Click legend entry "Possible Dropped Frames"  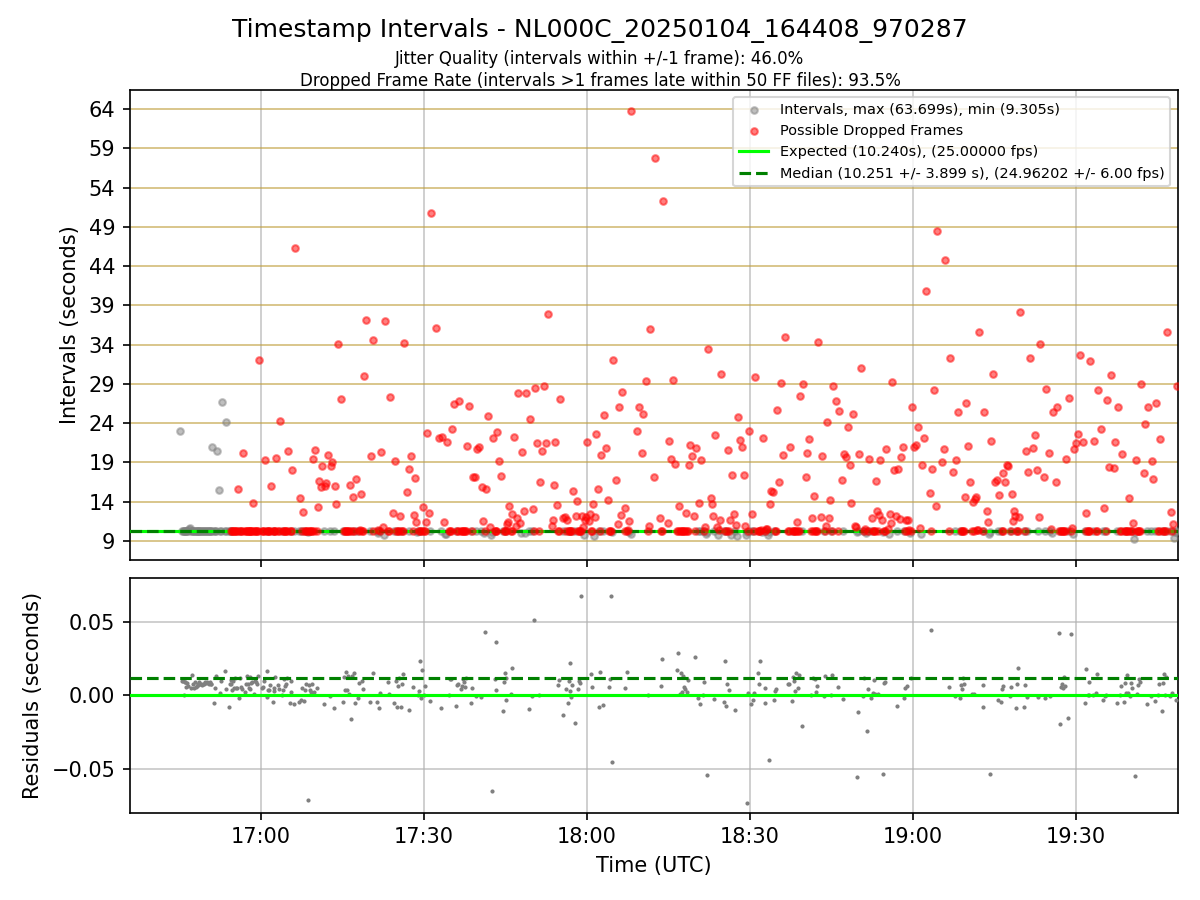[x=871, y=130]
